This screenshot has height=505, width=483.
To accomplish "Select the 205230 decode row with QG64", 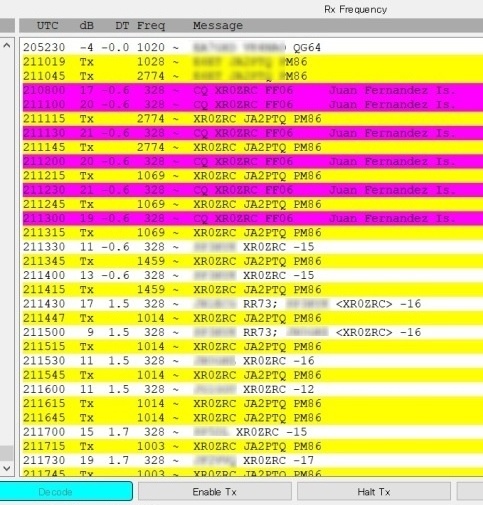I will [251, 47].
